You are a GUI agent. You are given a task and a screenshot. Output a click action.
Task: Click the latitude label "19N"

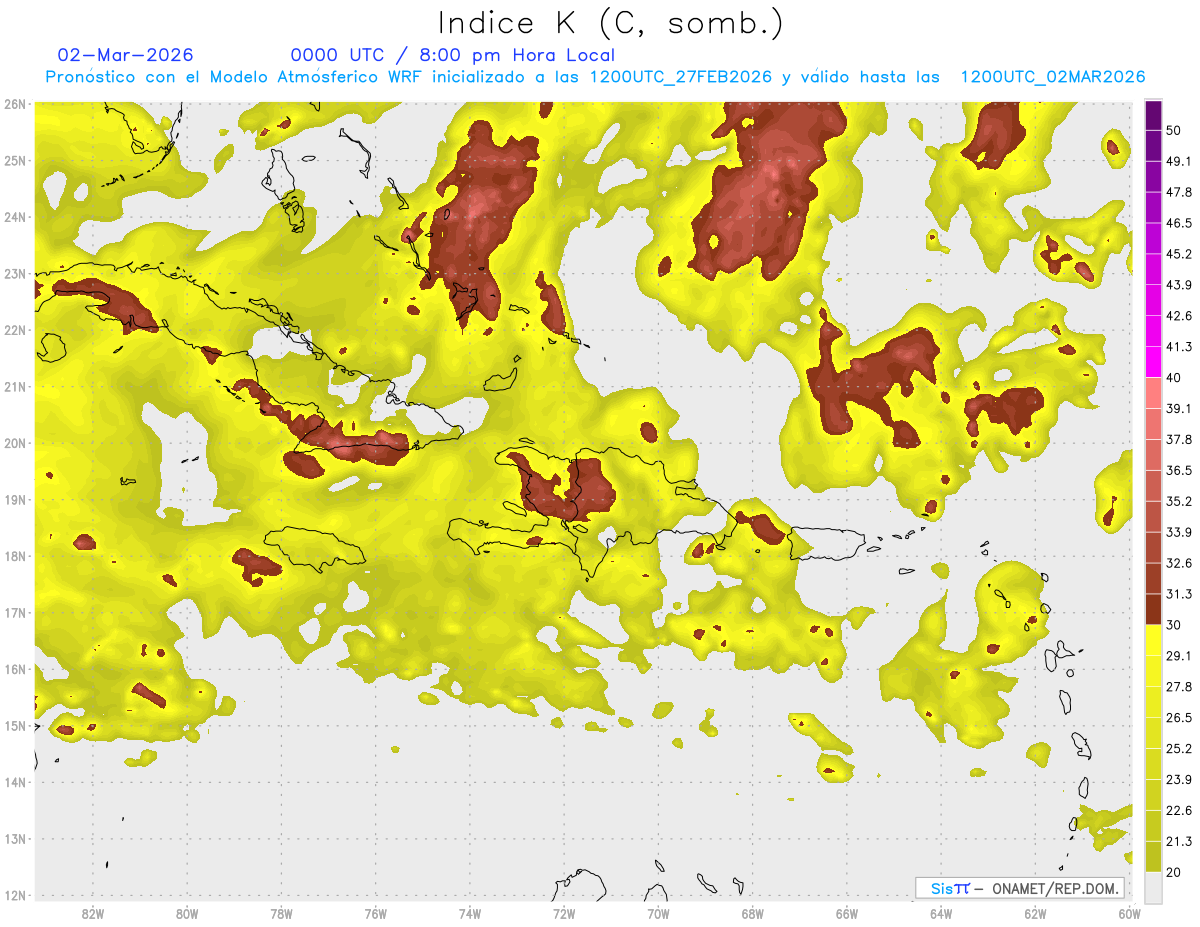pos(15,499)
